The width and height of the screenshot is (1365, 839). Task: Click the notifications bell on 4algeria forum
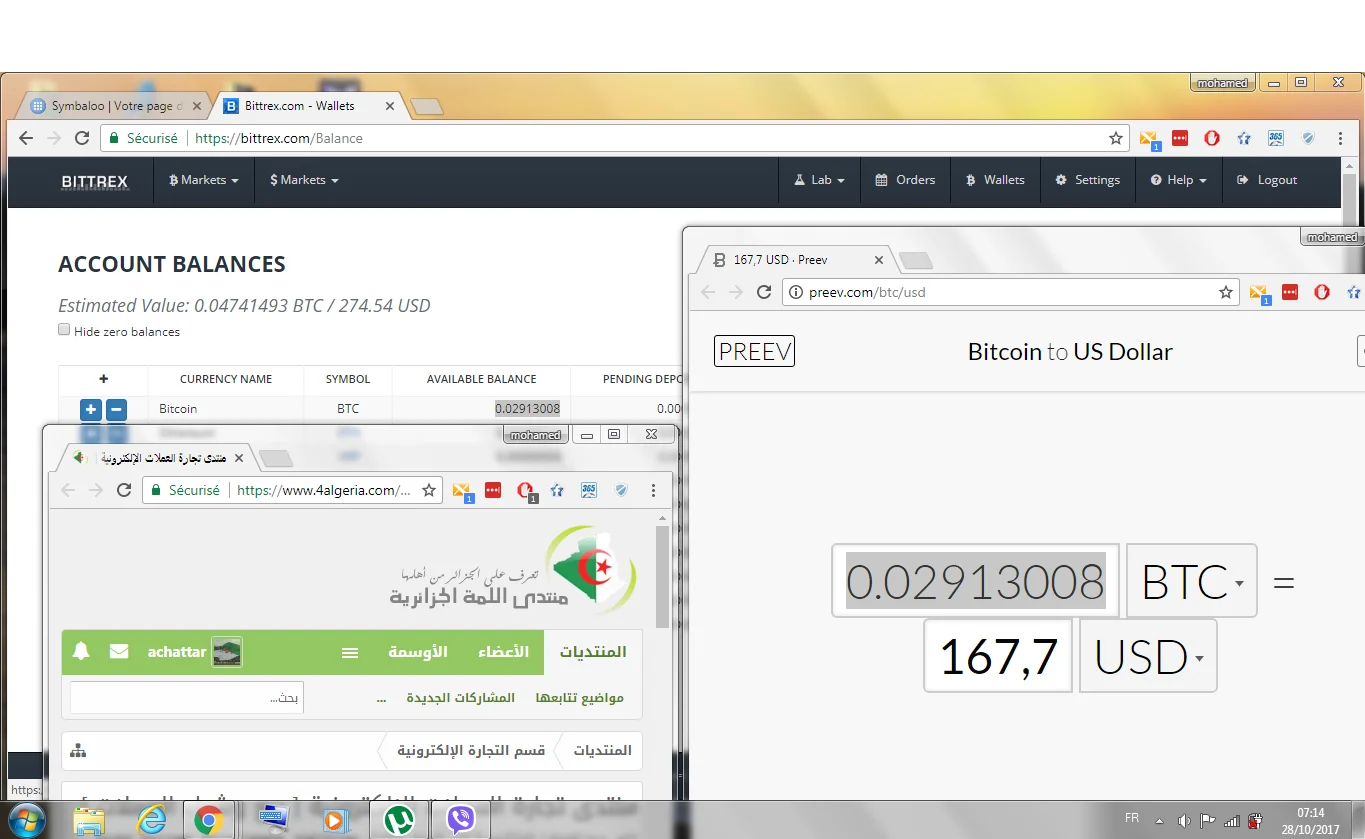(x=81, y=652)
